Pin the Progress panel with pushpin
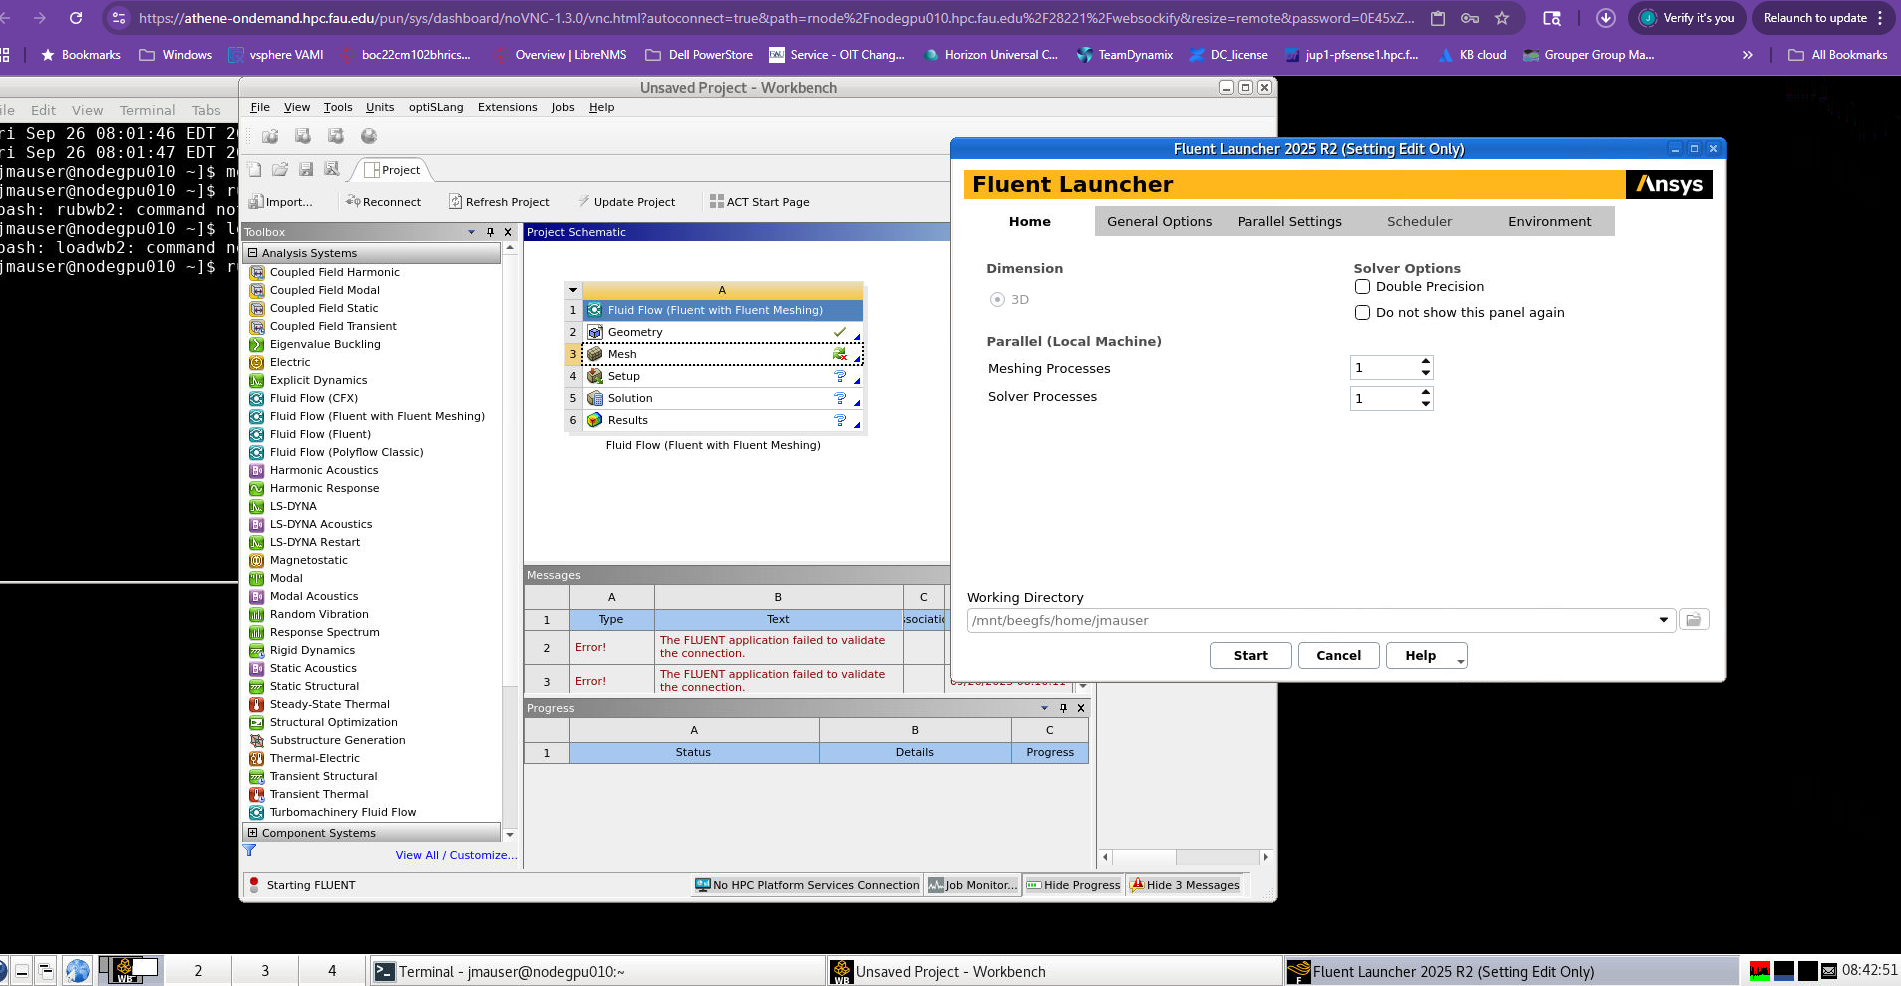1901x986 pixels. pyautogui.click(x=1063, y=708)
